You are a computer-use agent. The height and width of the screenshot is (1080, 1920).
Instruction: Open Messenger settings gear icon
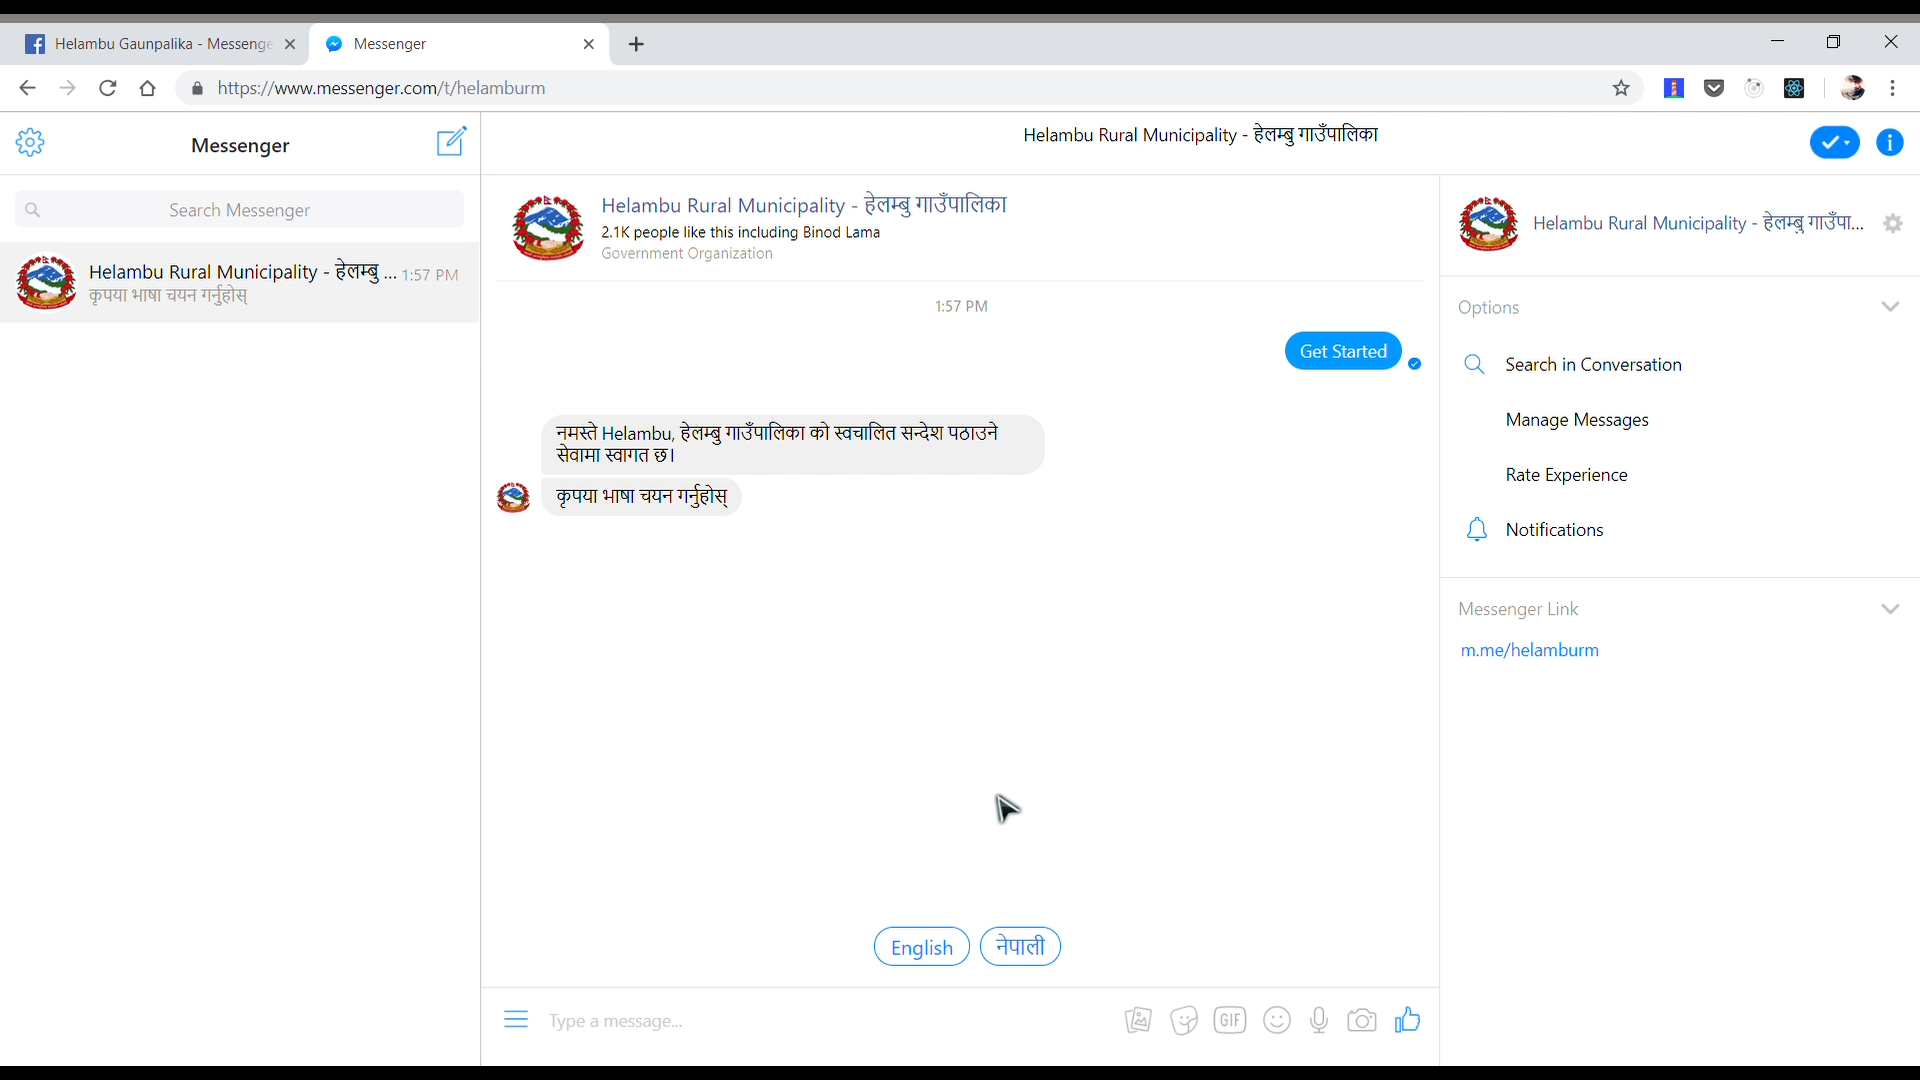(x=30, y=142)
